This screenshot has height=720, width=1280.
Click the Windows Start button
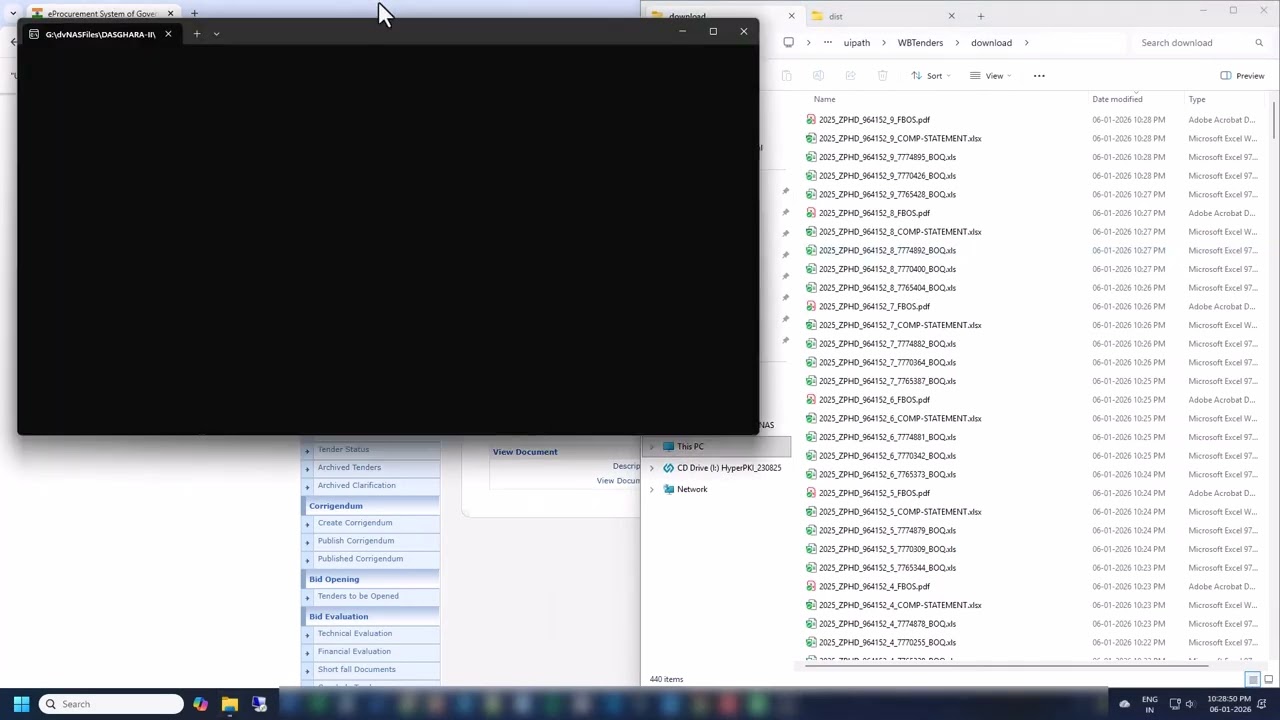click(21, 704)
